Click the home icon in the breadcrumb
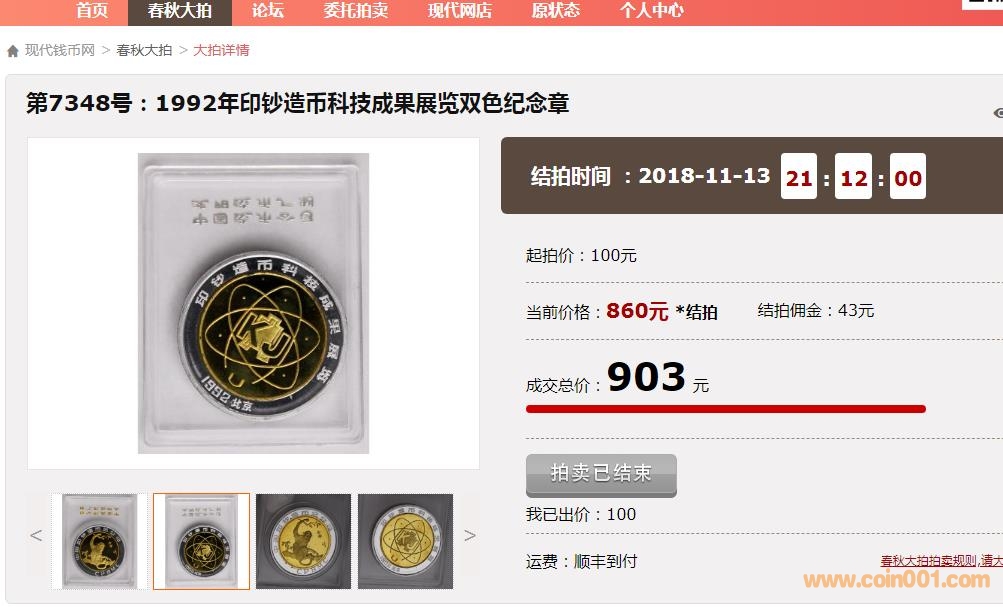This screenshot has height=607, width=1003. 13,51
